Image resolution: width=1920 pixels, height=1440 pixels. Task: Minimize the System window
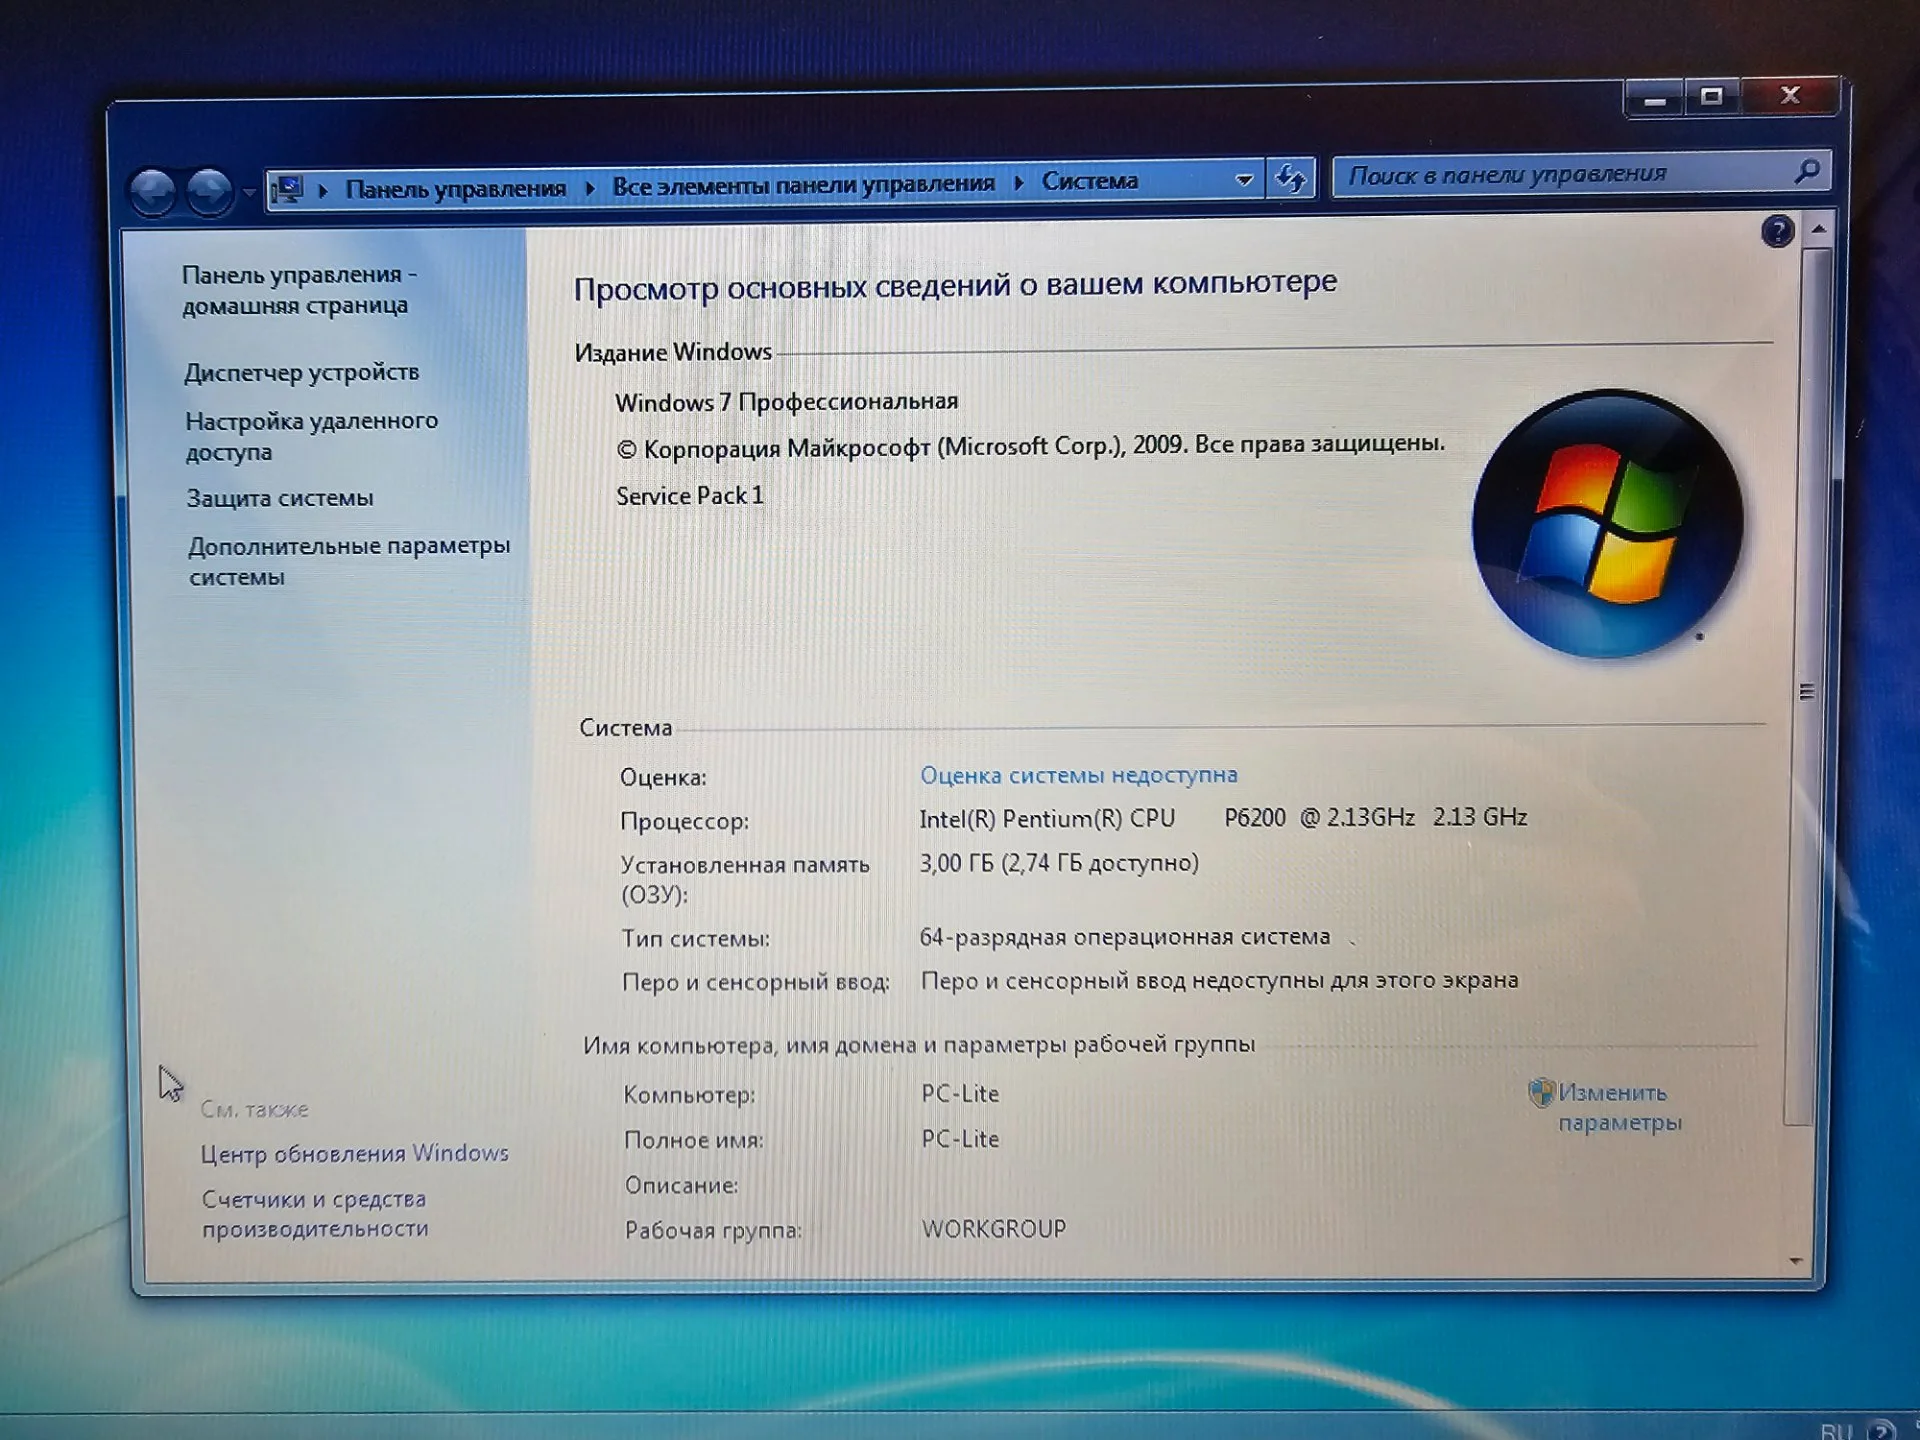(1655, 99)
